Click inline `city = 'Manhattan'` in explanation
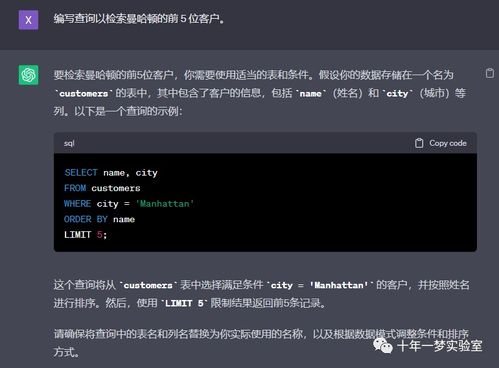 point(320,285)
